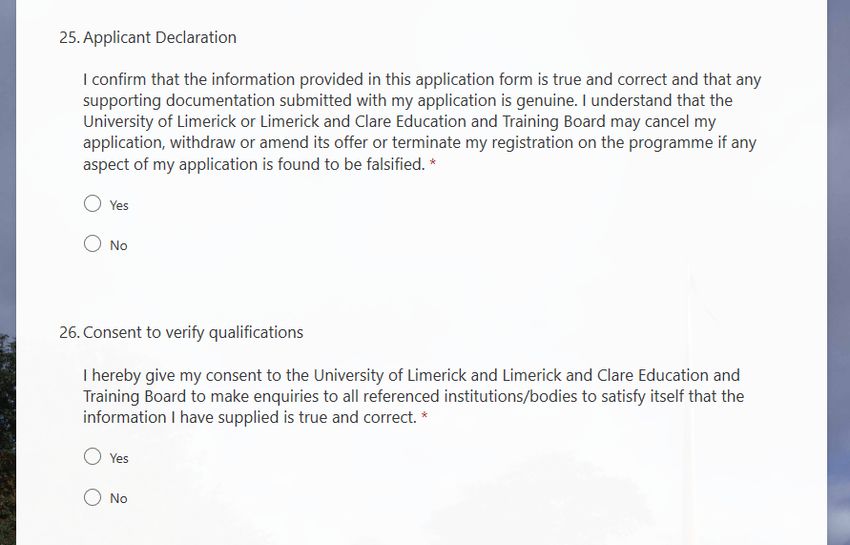
Task: Click the red required asterisk after 'falsified.'
Action: point(433,163)
